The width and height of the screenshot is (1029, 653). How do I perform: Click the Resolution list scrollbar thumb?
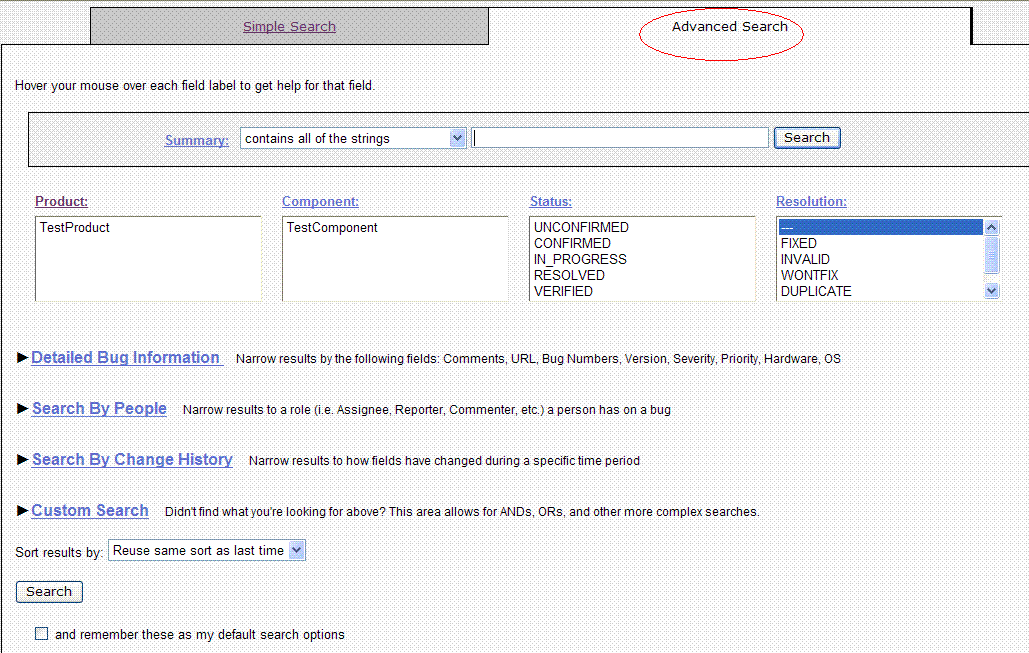992,255
